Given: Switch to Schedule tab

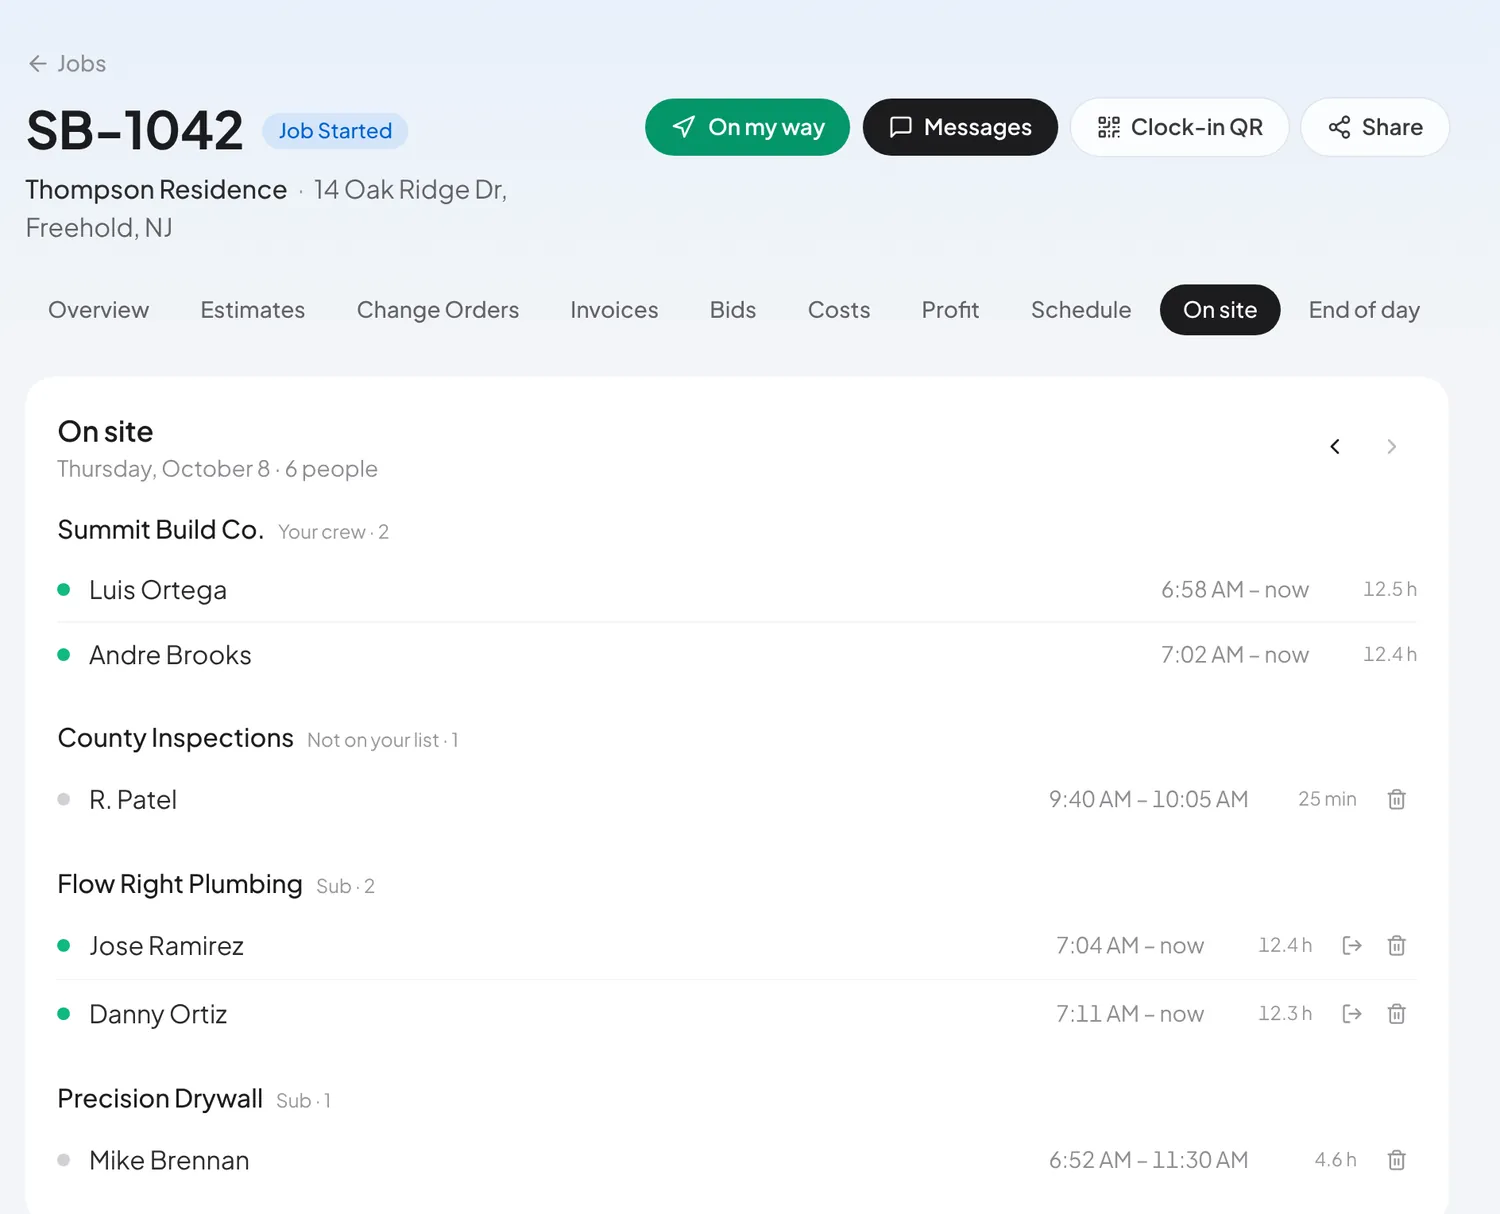Looking at the screenshot, I should point(1081,310).
